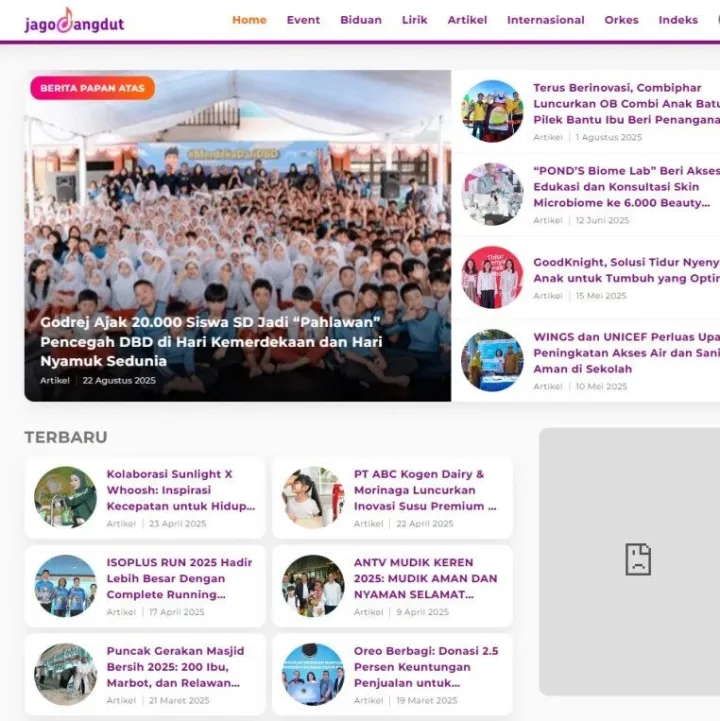Open the Godrej Ajak 20.000 Siswa SD headline

[x=211, y=342]
